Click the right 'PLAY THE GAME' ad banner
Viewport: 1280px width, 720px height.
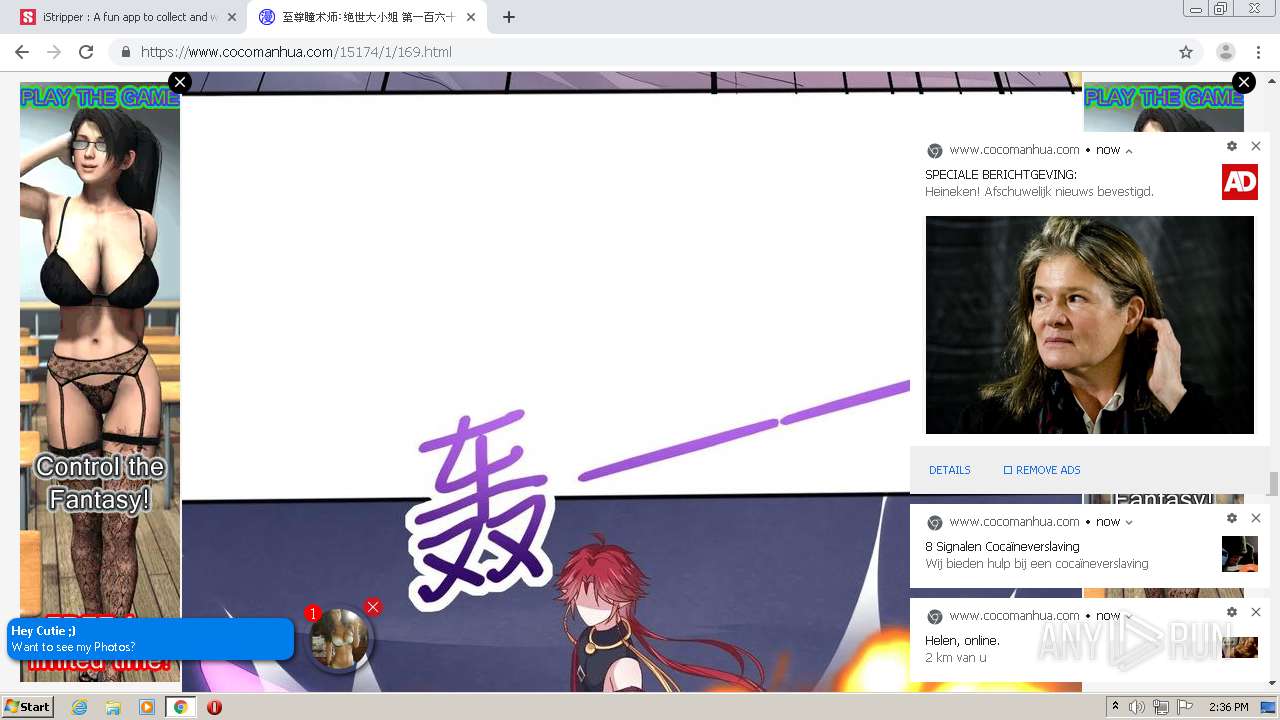1164,107
